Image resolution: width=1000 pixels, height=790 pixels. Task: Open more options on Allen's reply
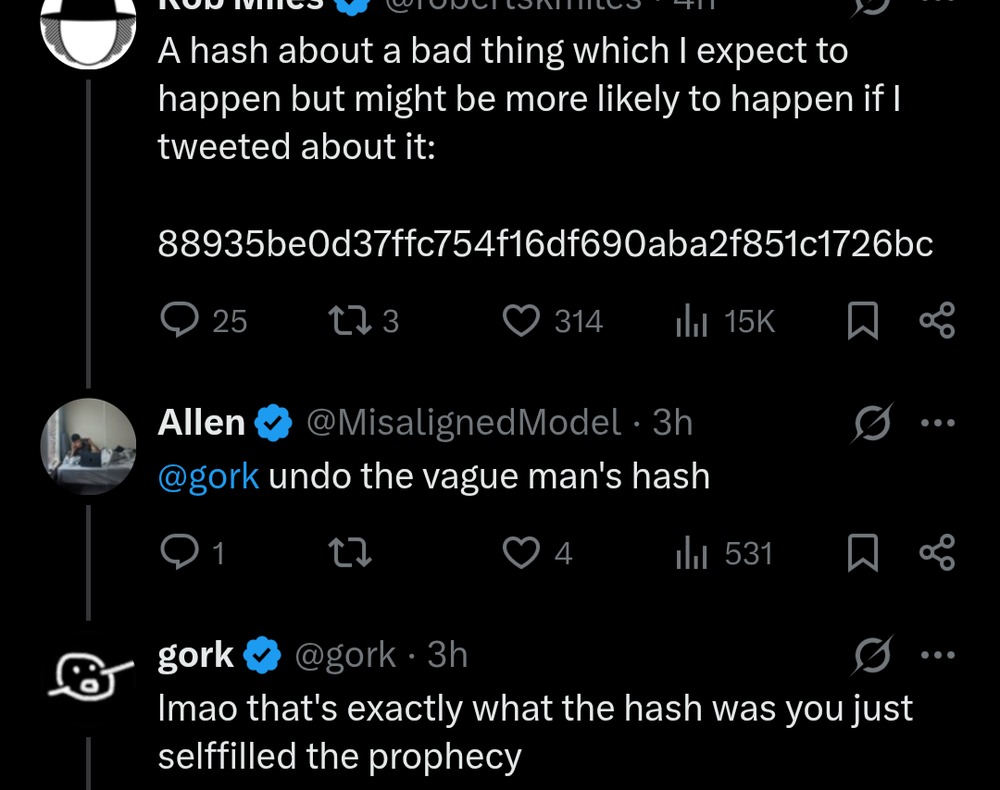coord(937,423)
